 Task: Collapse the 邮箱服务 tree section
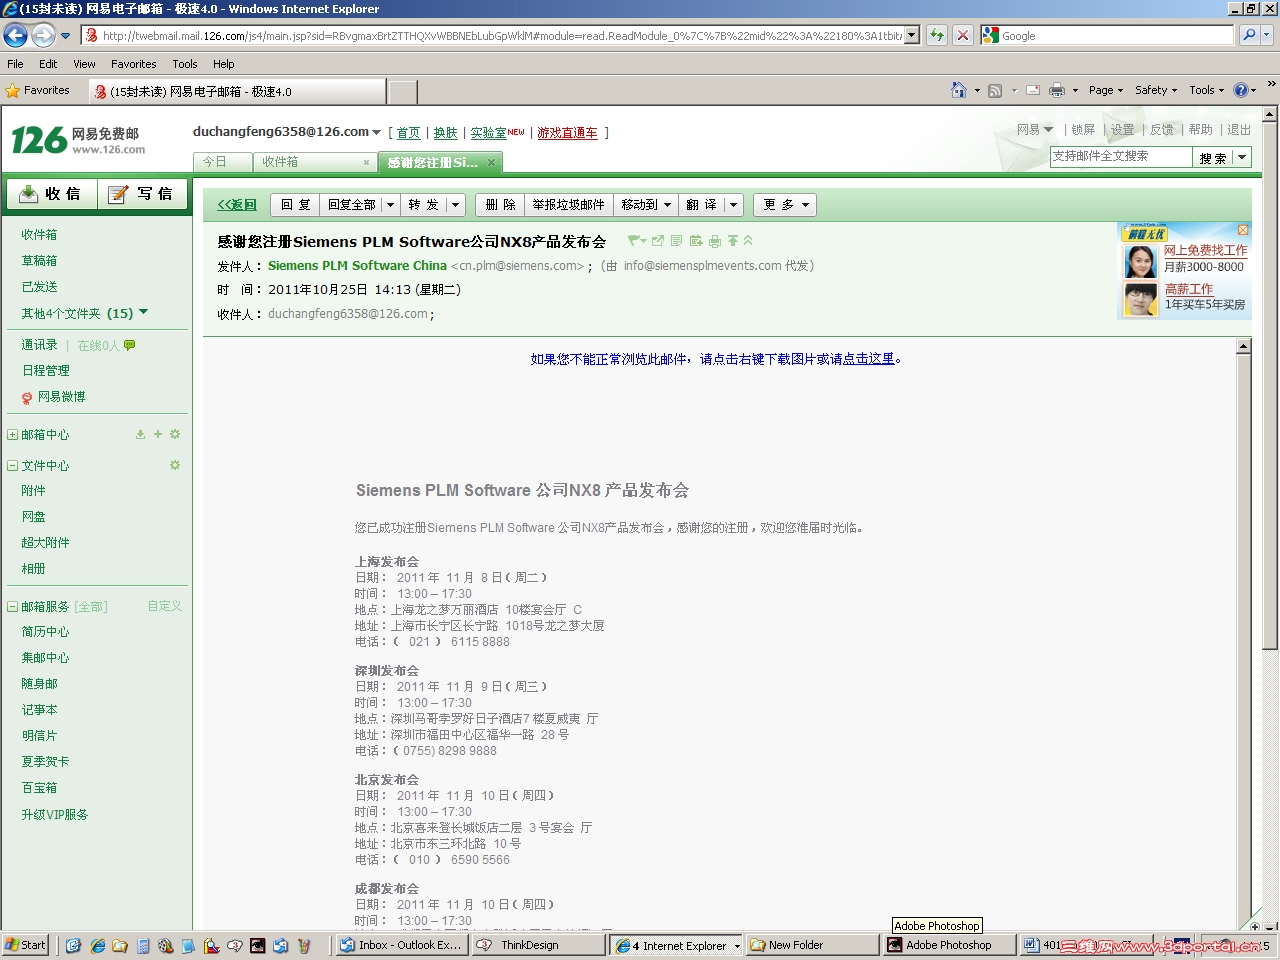pyautogui.click(x=12, y=607)
